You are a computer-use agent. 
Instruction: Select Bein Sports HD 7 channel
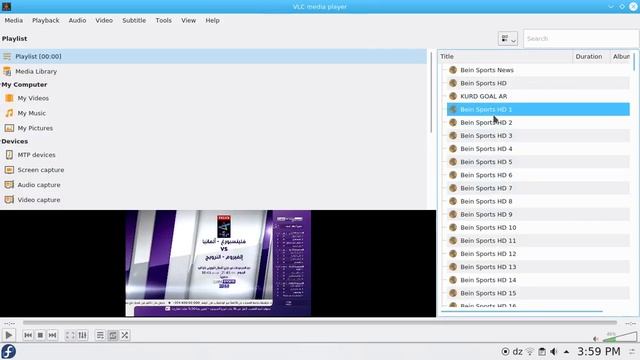point(538,188)
